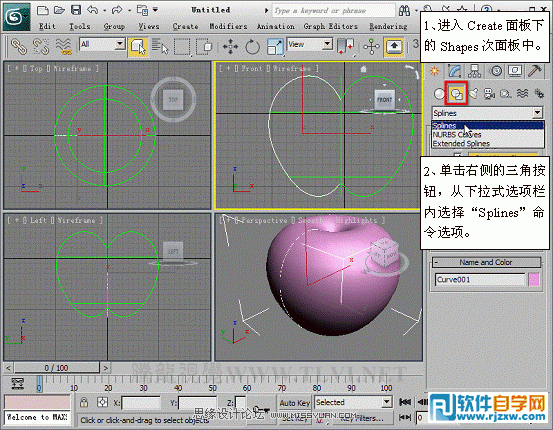Open the Modifiers menu

[x=228, y=26]
